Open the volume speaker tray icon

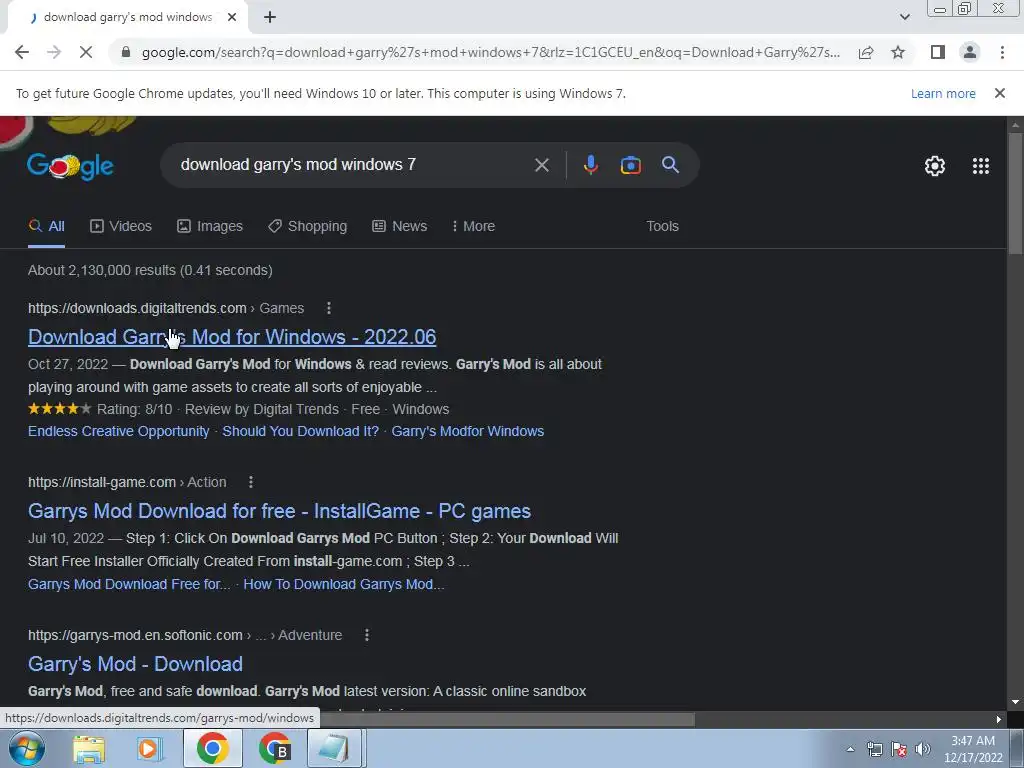[x=922, y=749]
